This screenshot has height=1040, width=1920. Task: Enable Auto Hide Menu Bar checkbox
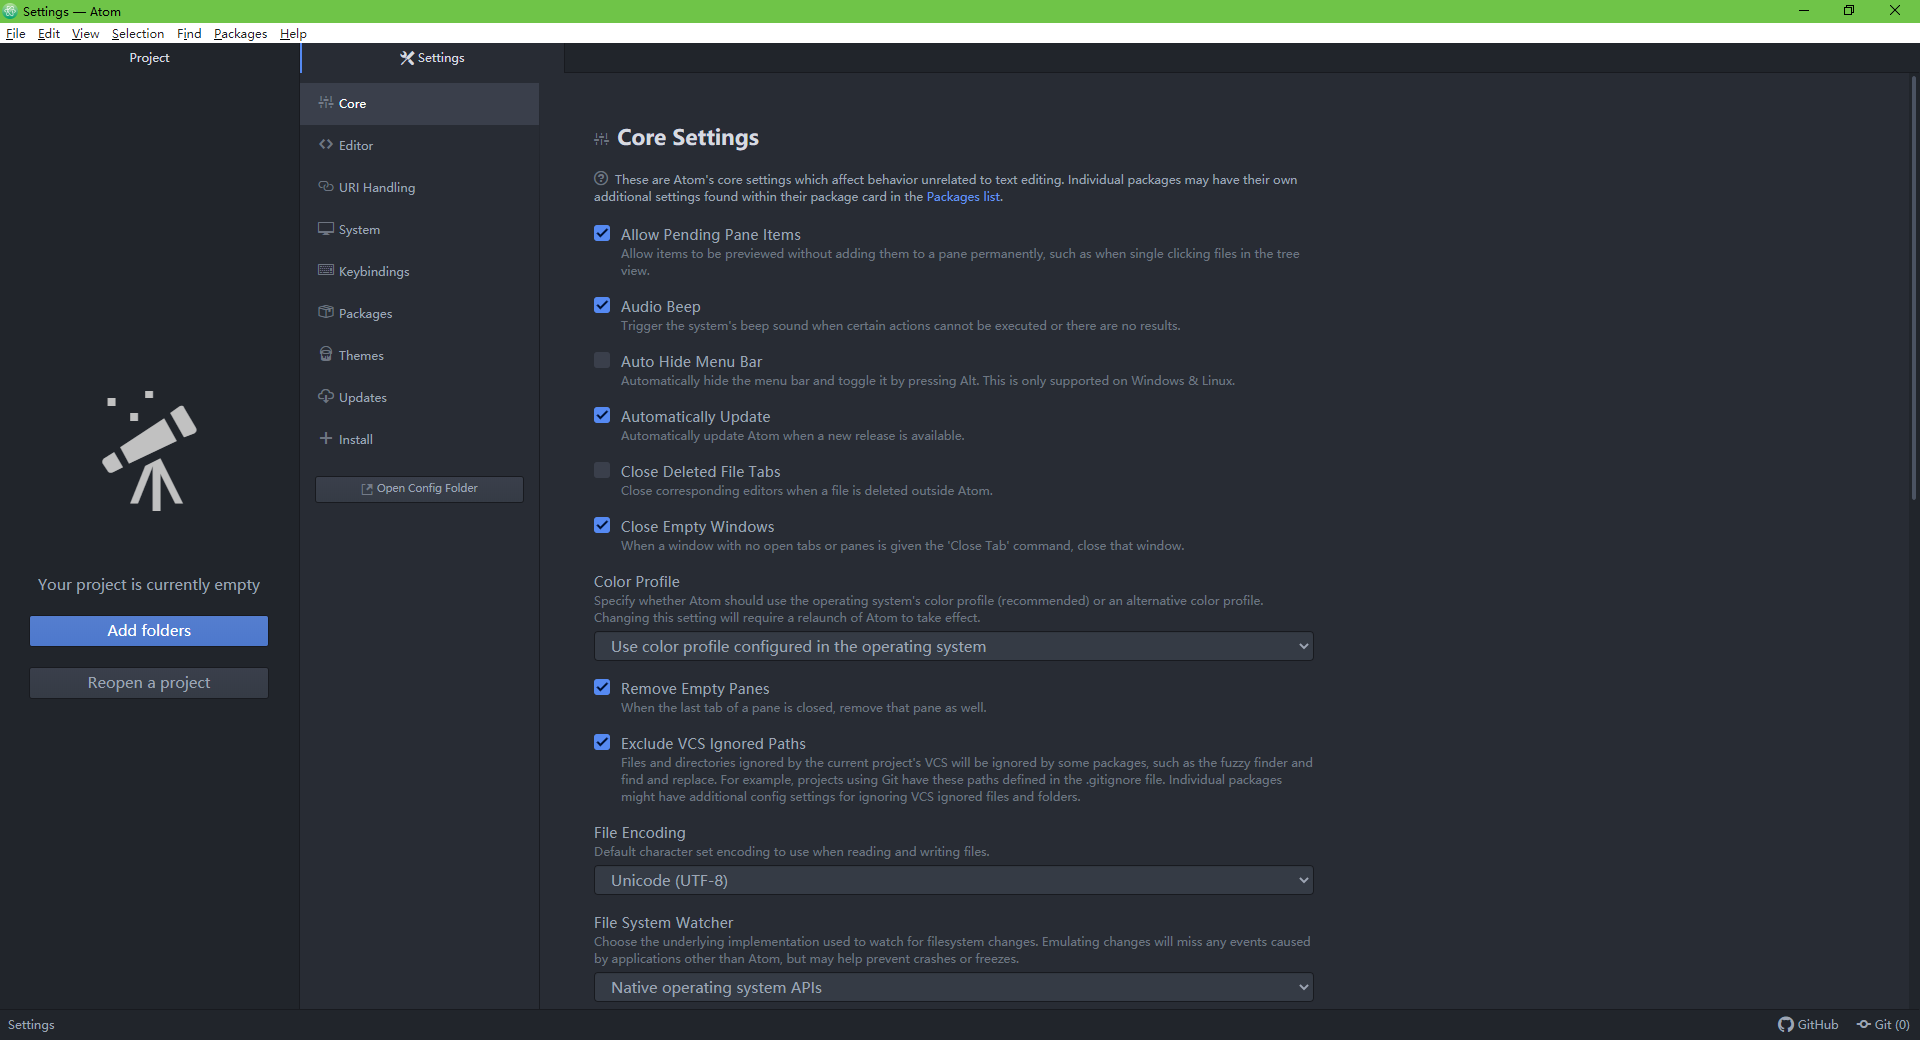click(602, 361)
